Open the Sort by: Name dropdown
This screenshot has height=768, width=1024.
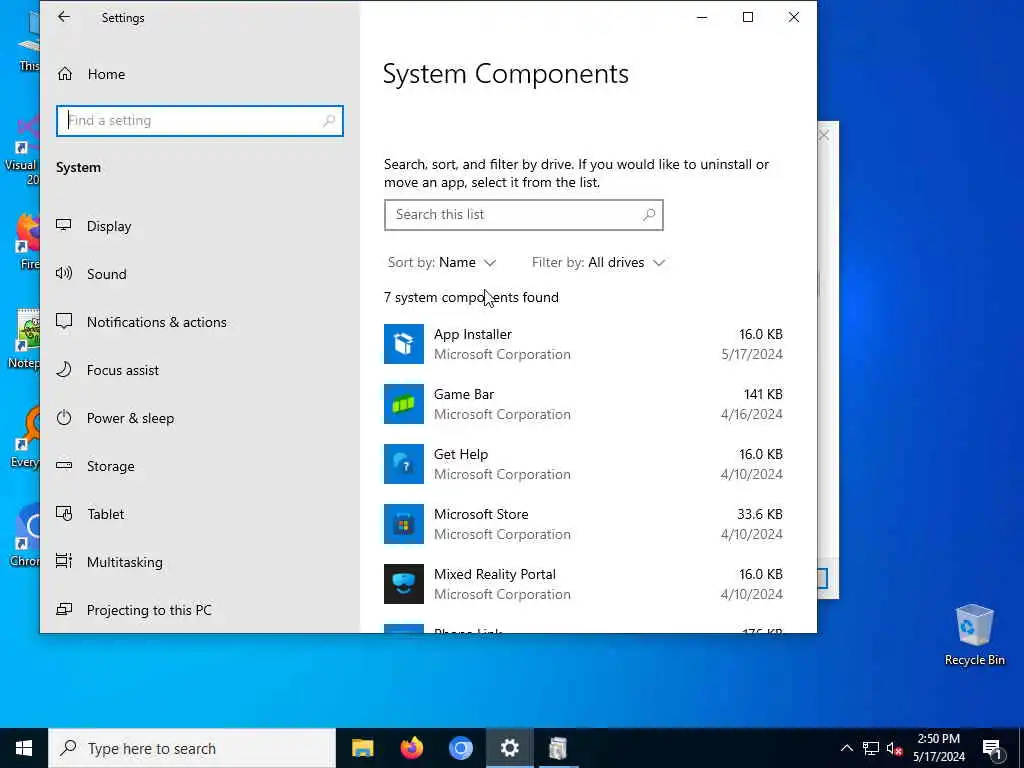[441, 263]
